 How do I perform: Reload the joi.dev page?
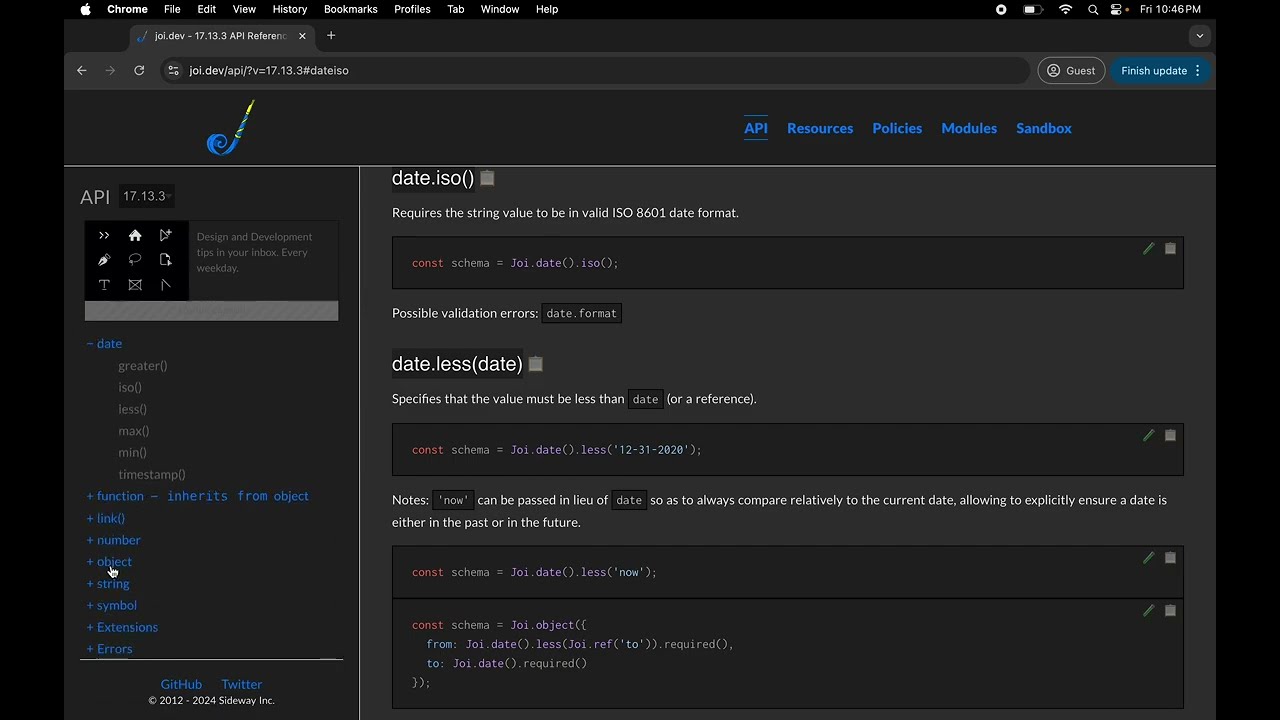pos(139,70)
